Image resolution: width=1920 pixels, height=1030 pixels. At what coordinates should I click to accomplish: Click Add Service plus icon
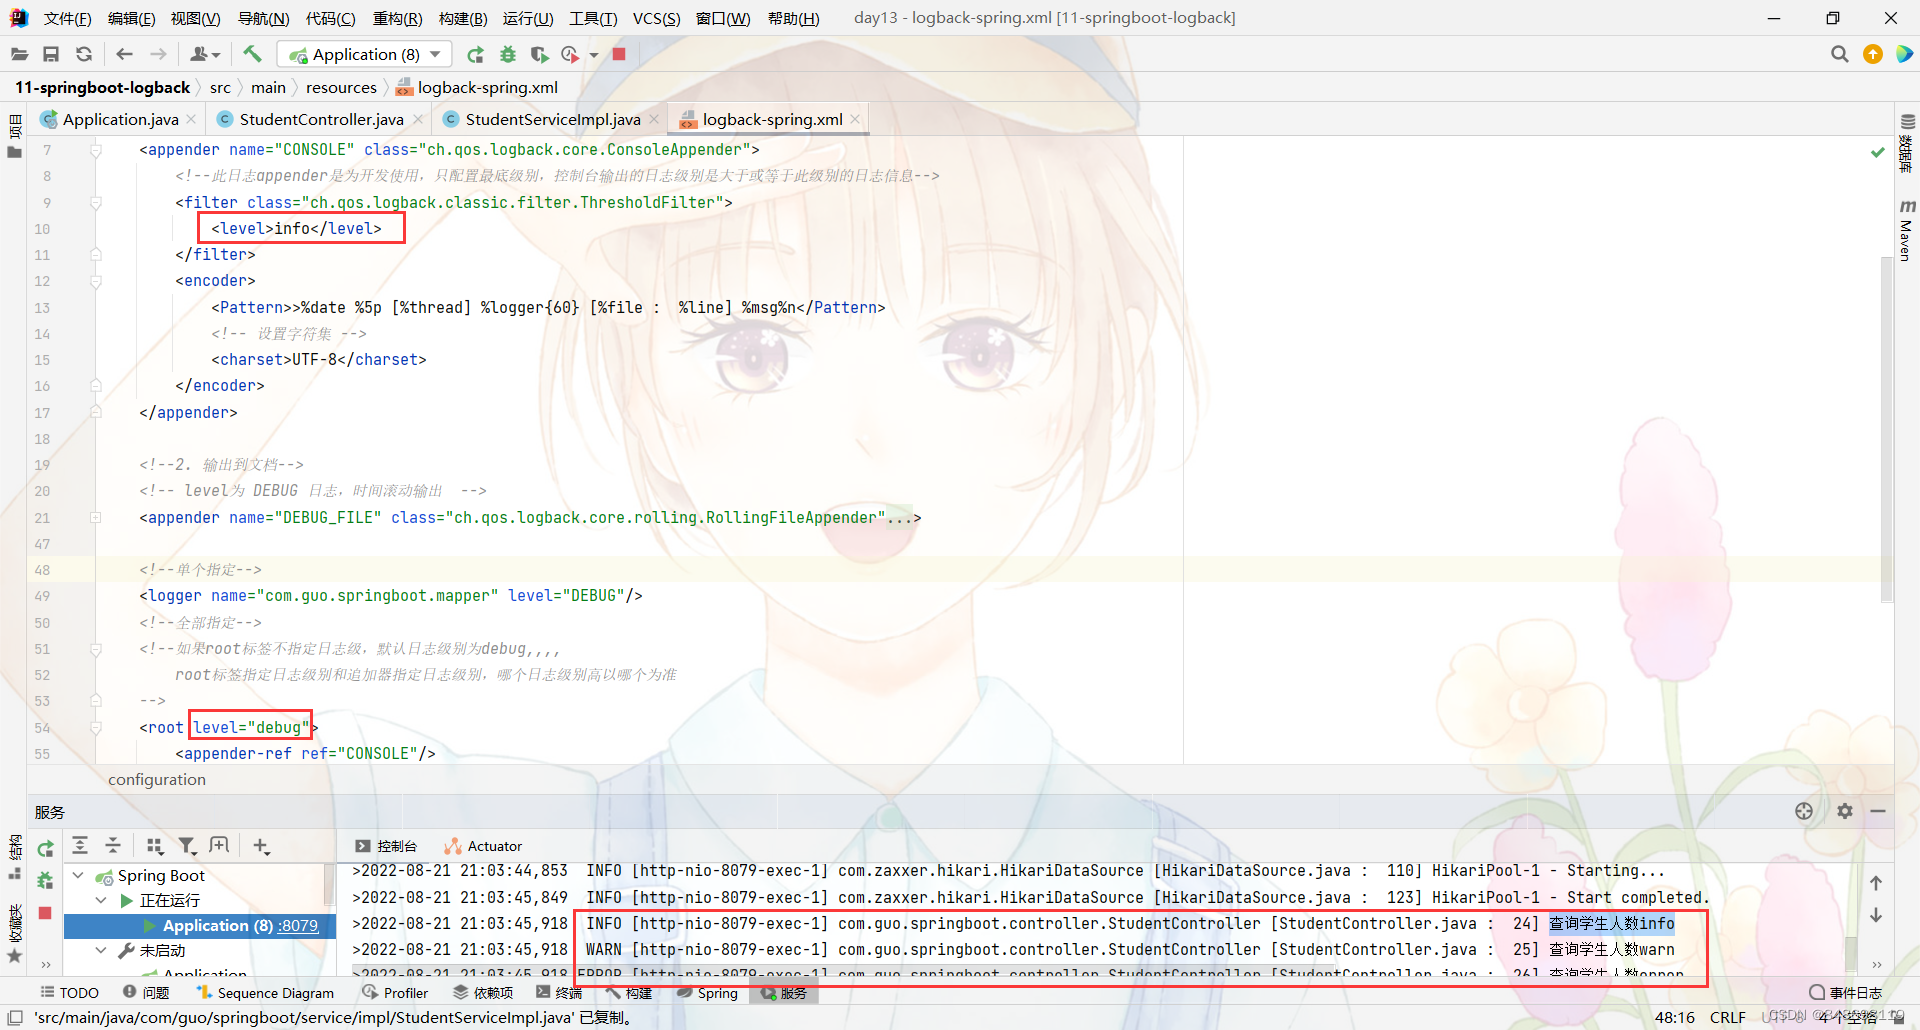click(261, 846)
